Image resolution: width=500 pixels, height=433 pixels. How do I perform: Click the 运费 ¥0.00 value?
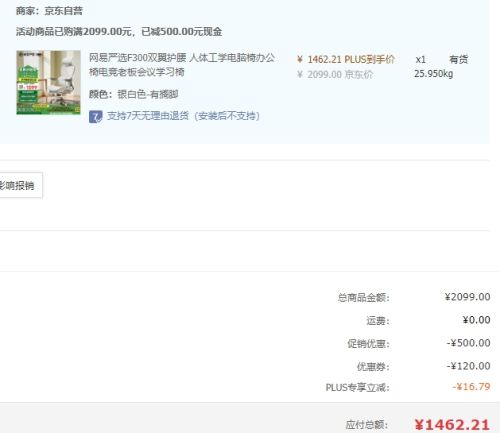pos(476,320)
